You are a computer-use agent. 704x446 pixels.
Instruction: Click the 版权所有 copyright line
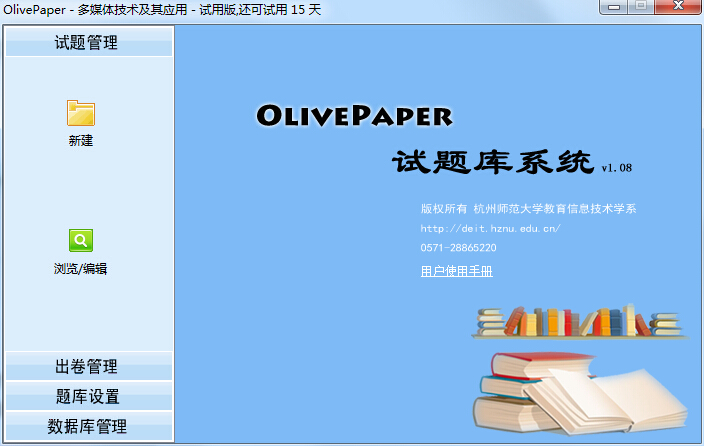point(528,208)
